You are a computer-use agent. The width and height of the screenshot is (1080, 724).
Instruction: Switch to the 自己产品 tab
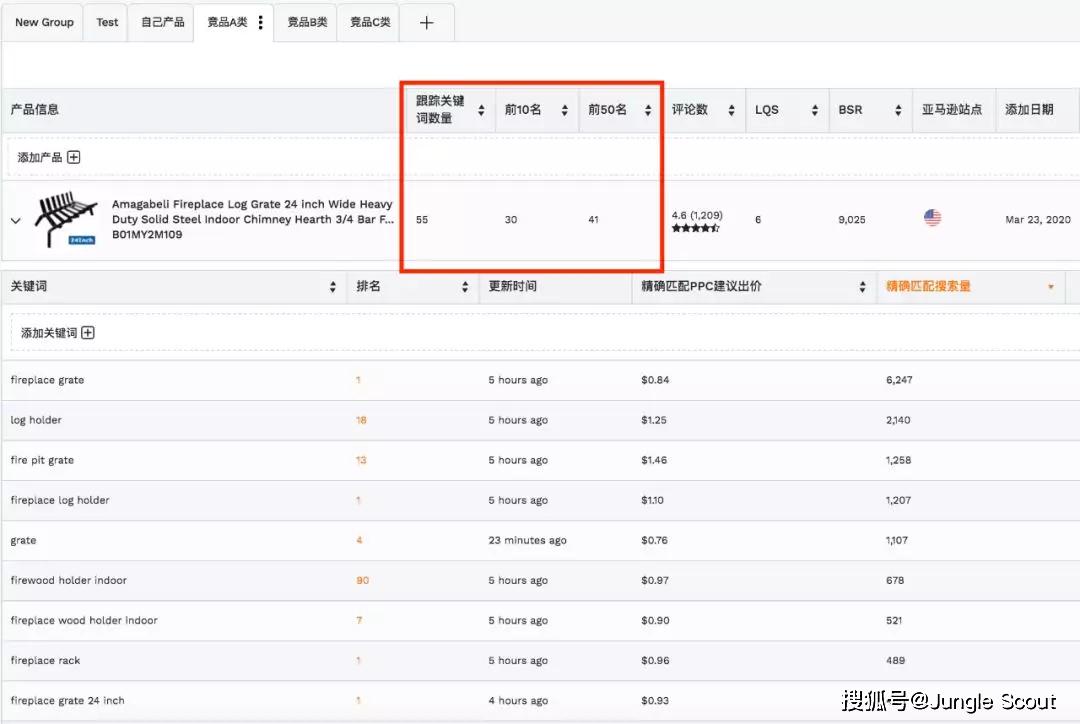[x=162, y=23]
